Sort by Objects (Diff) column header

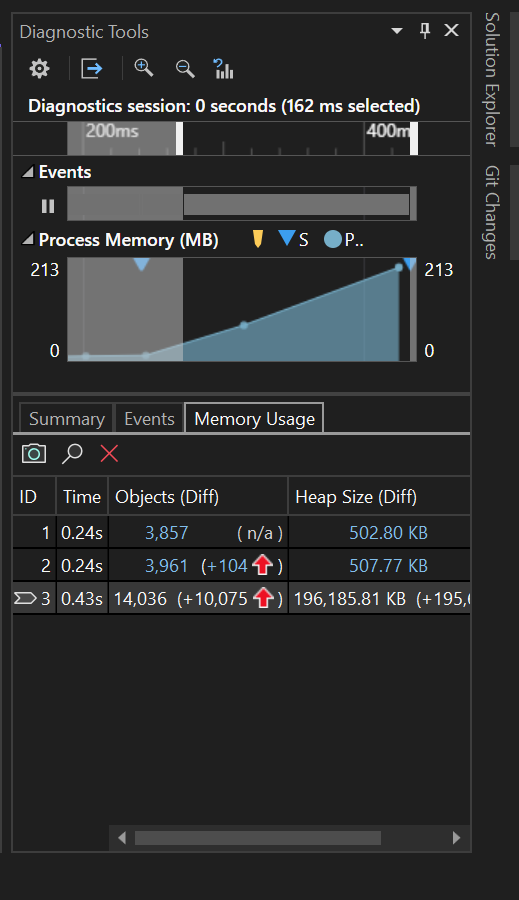click(198, 496)
